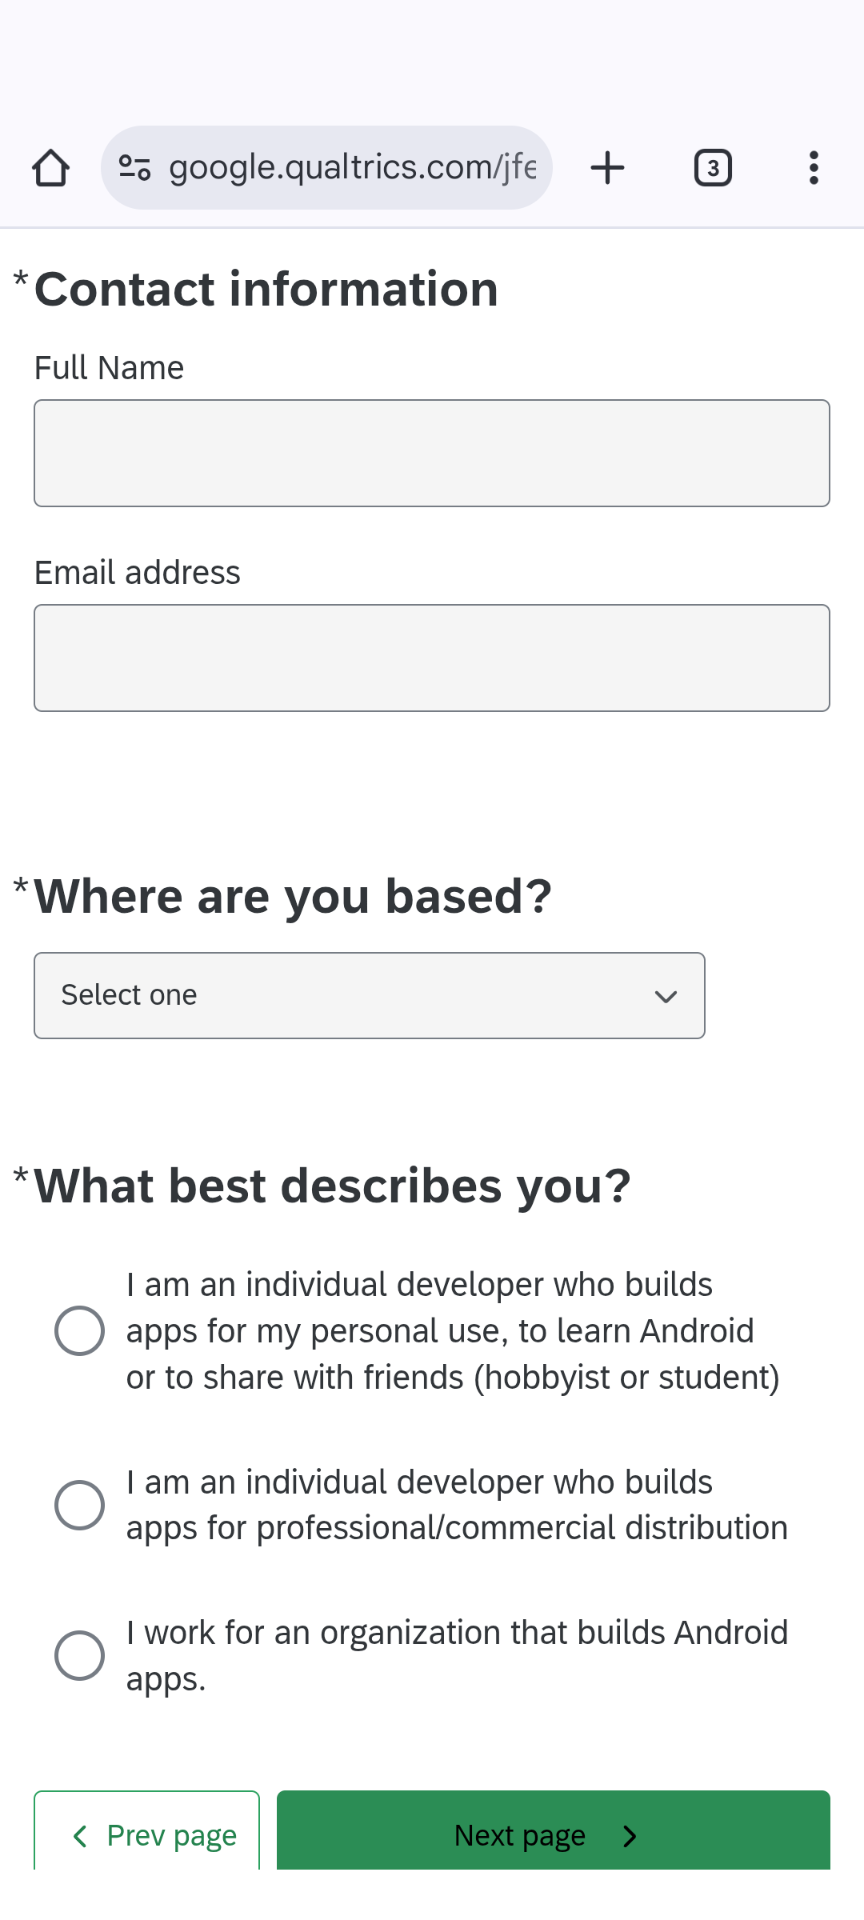Open the tab switcher showing 3 tabs

[x=713, y=168]
